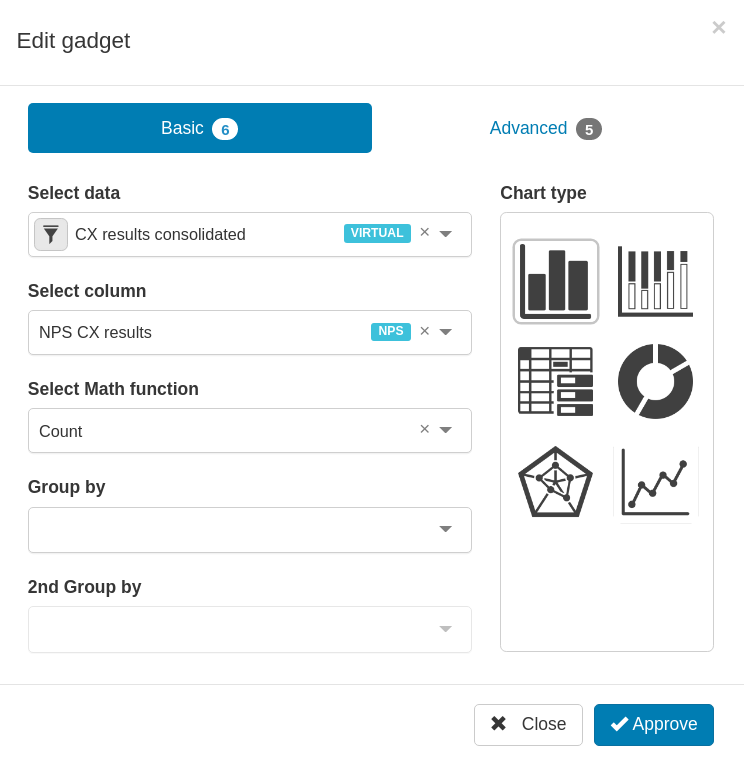This screenshot has height=762, width=744.
Task: Expand the Select column dropdown arrow
Action: point(446,332)
